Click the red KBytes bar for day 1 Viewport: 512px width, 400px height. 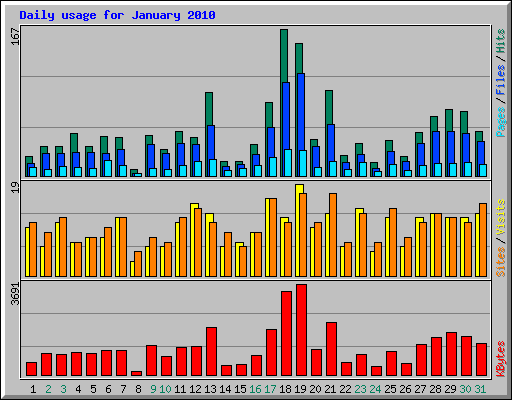click(31, 369)
